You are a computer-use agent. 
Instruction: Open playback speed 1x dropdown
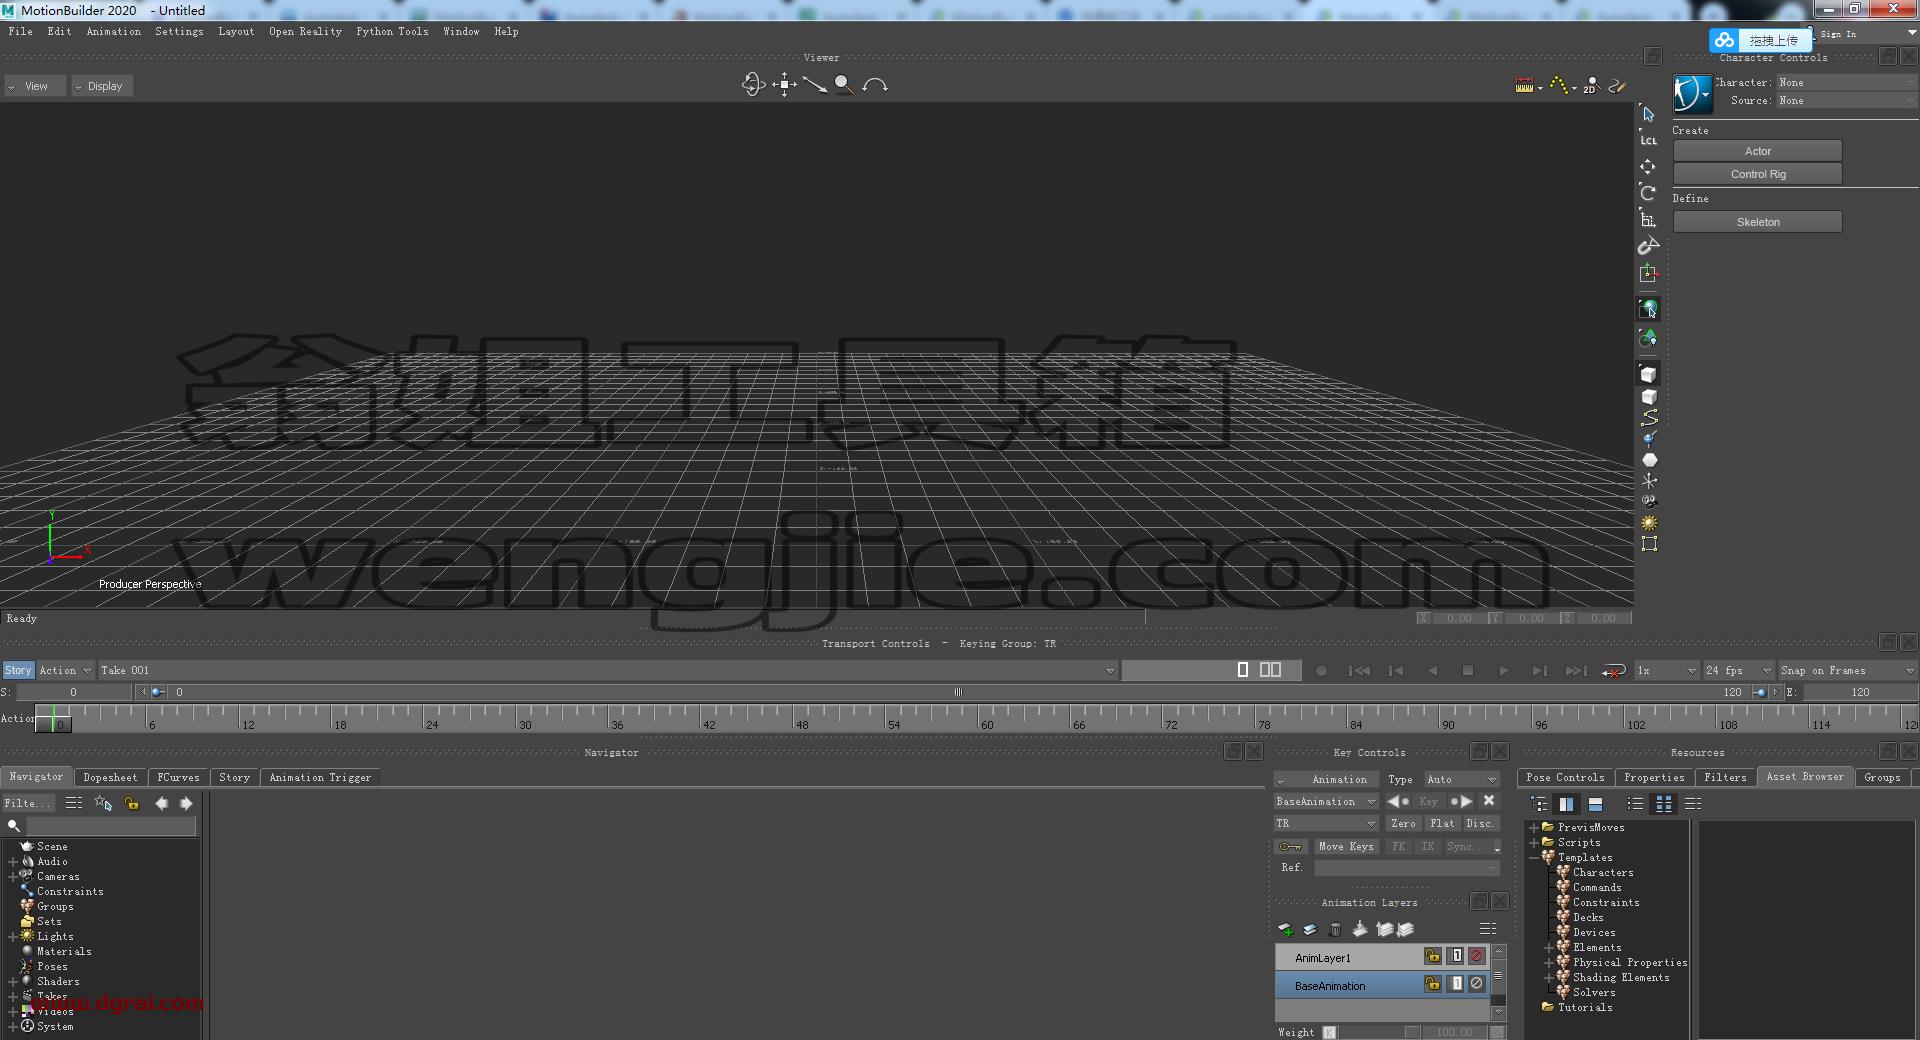(1666, 670)
